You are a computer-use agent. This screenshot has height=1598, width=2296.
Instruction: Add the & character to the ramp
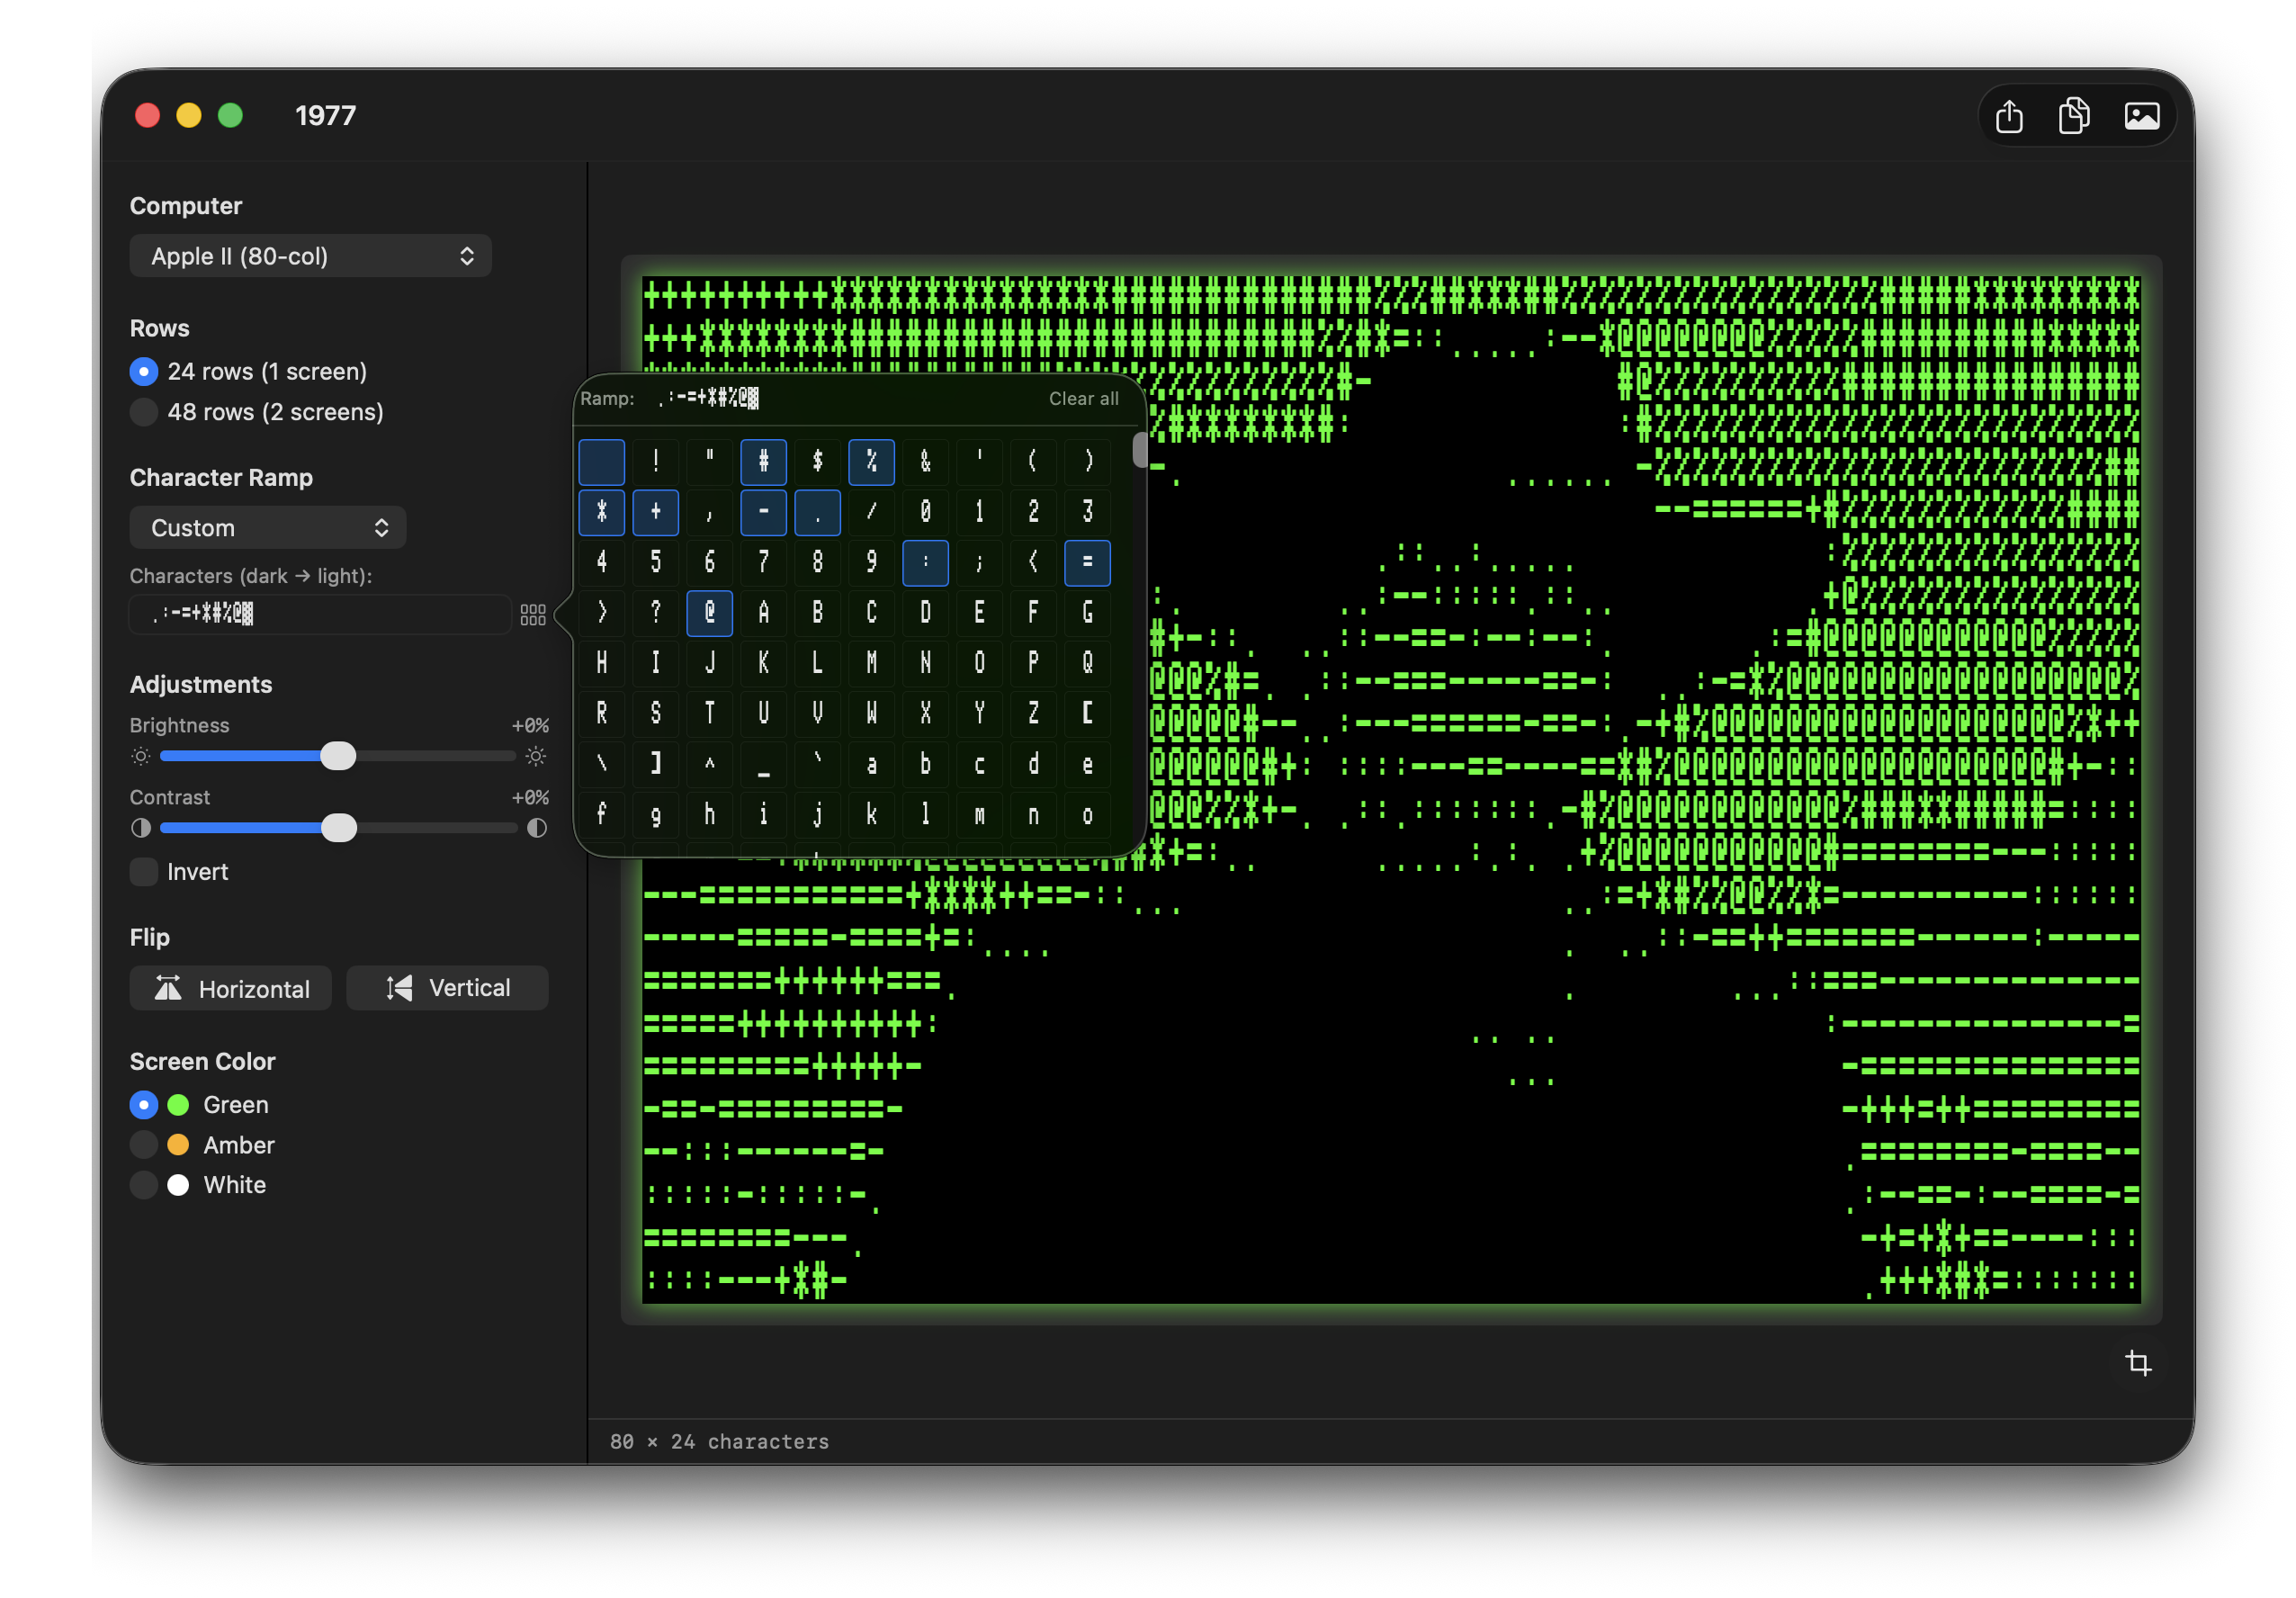(x=925, y=461)
